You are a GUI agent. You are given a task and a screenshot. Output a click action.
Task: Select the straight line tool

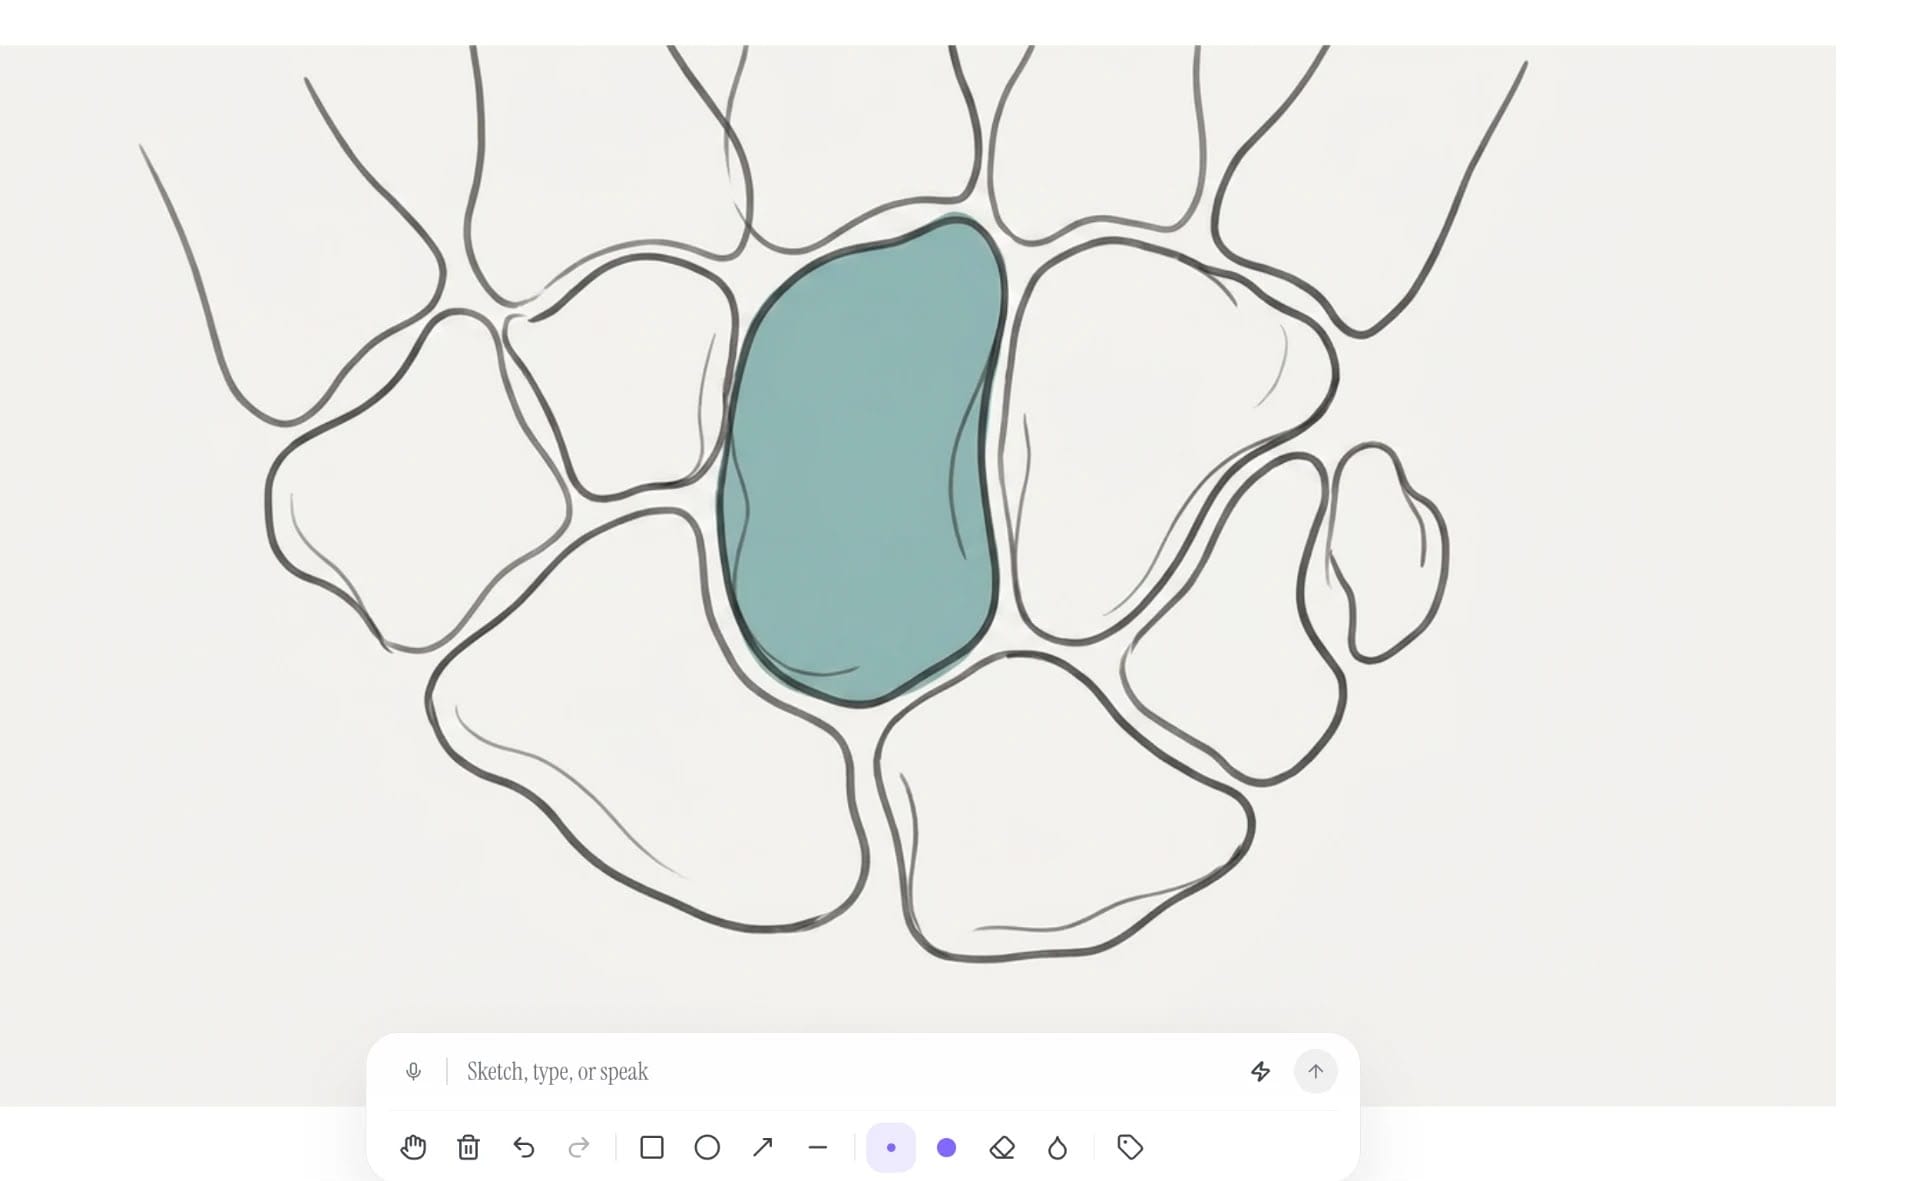pyautogui.click(x=818, y=1147)
